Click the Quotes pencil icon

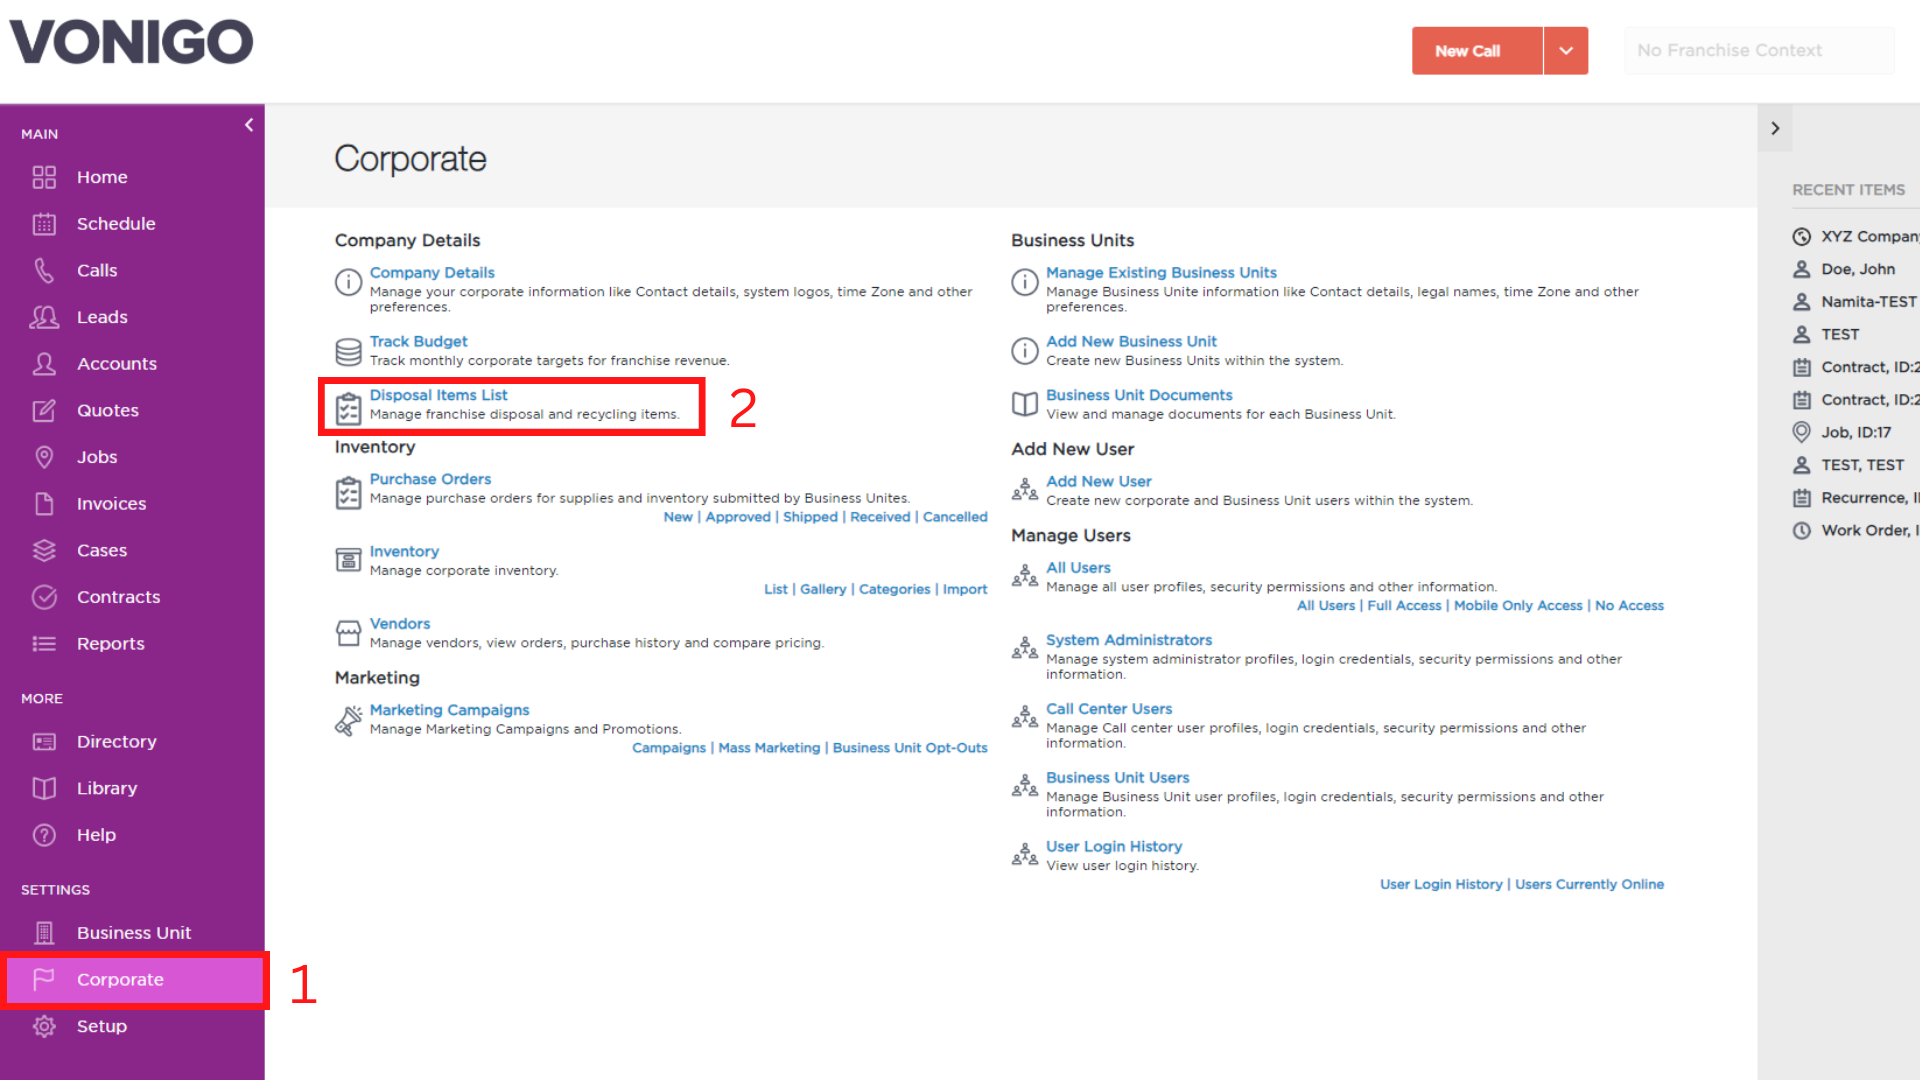pyautogui.click(x=44, y=410)
